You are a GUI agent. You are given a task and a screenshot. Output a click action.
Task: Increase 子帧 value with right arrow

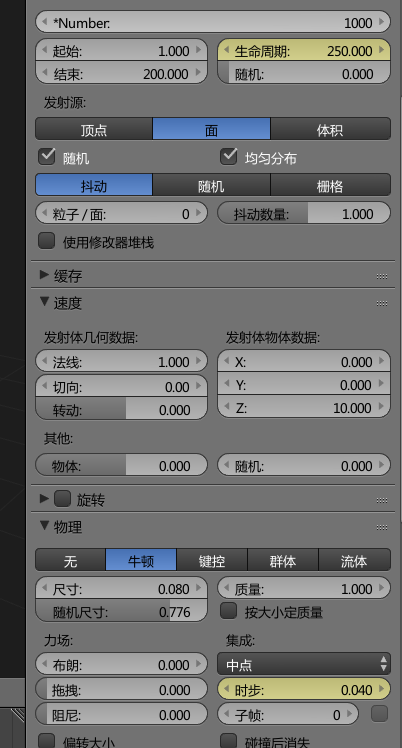(x=350, y=714)
